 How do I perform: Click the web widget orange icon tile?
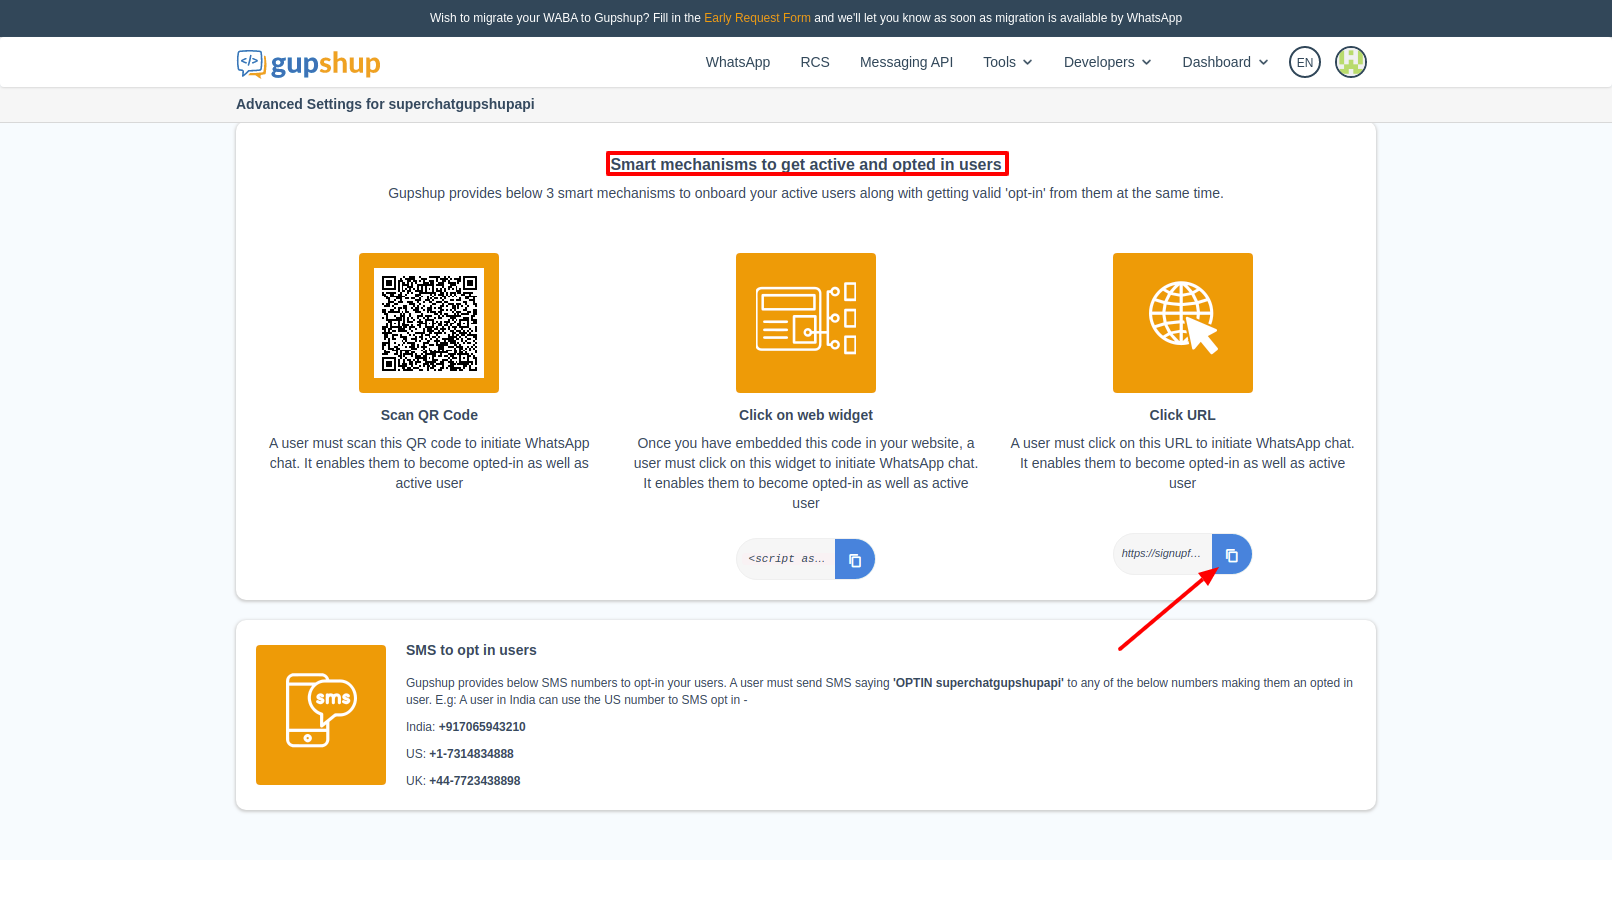tap(806, 323)
